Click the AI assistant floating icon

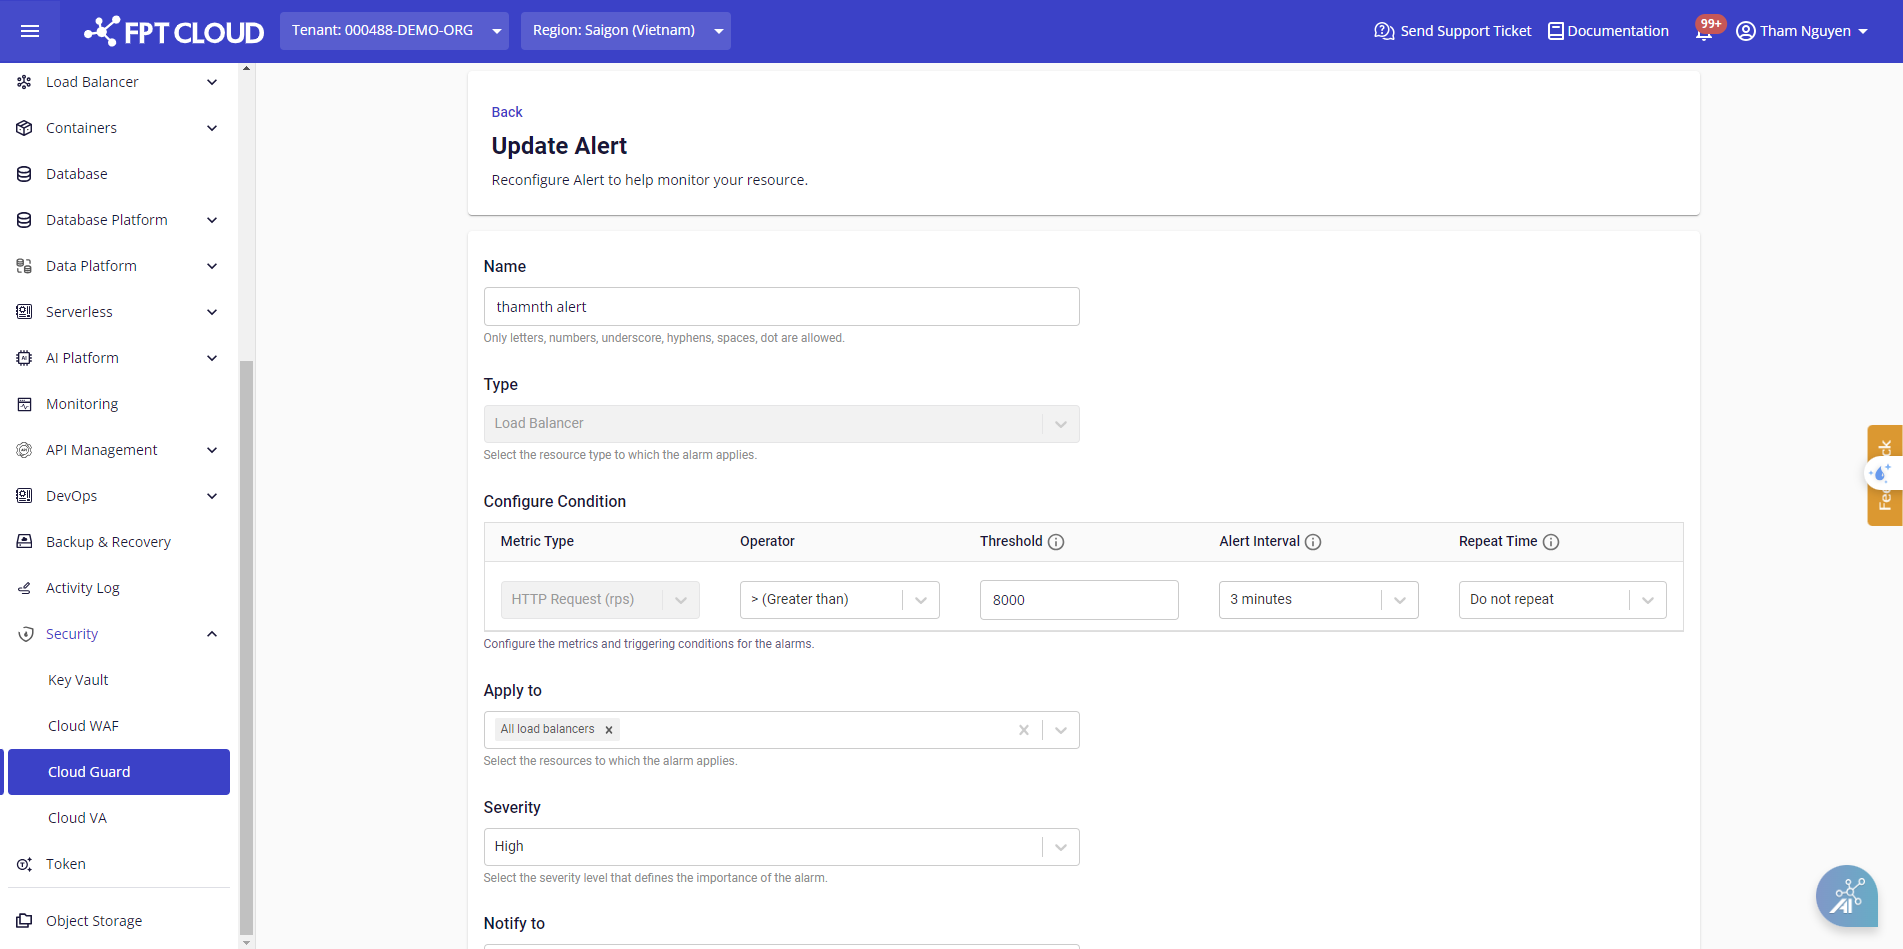[x=1846, y=895]
